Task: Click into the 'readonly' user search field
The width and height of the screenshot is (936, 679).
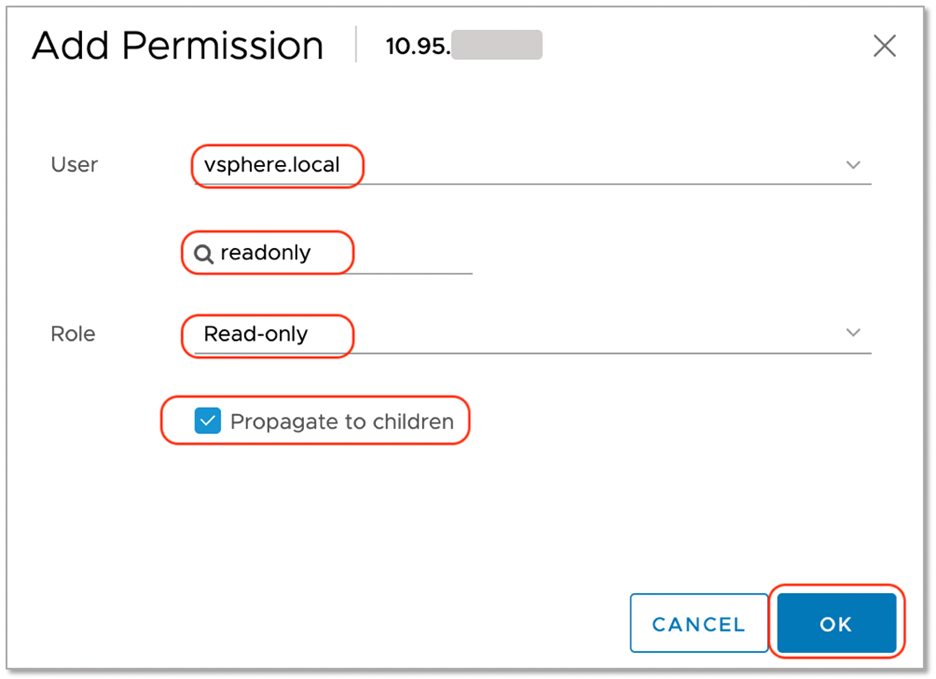Action: [266, 253]
